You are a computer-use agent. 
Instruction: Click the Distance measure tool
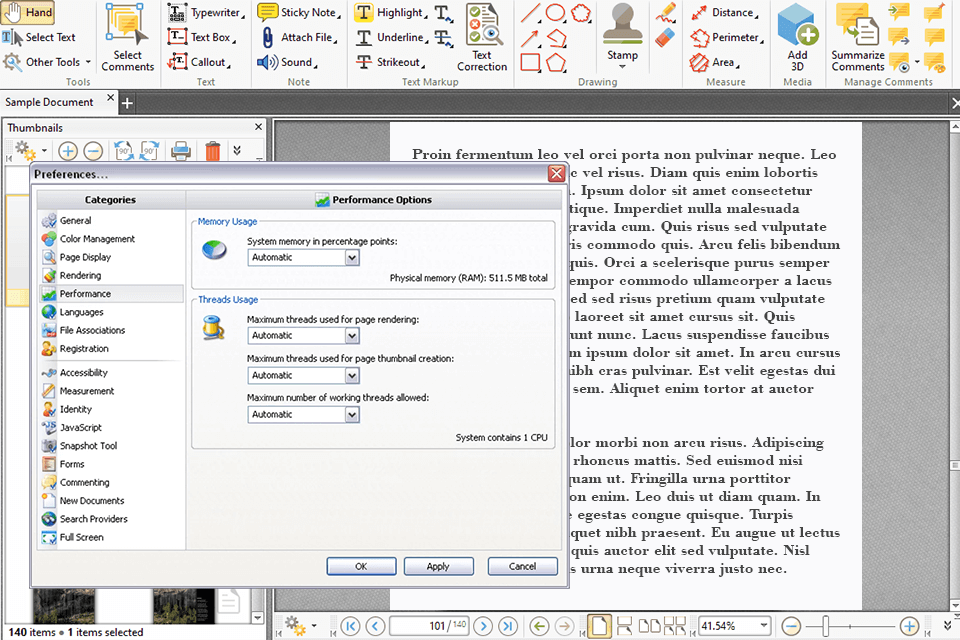725,13
